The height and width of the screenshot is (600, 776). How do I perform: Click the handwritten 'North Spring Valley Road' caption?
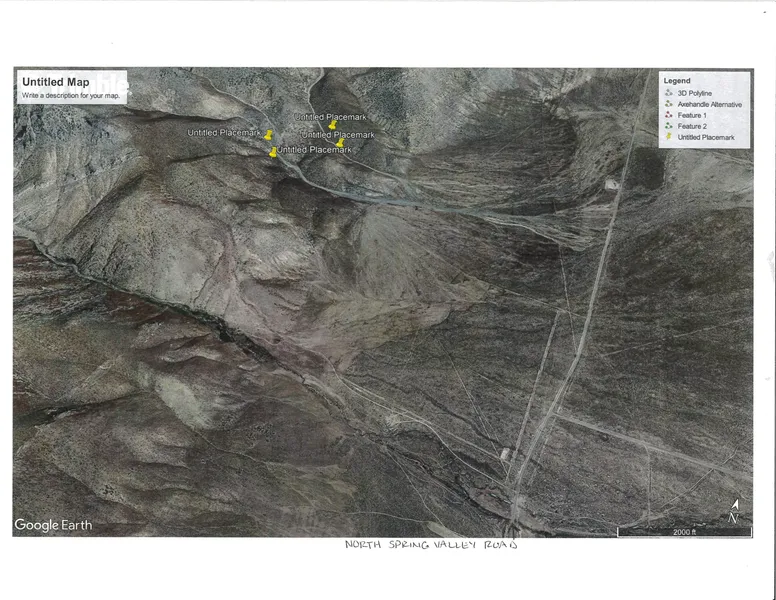[431, 545]
